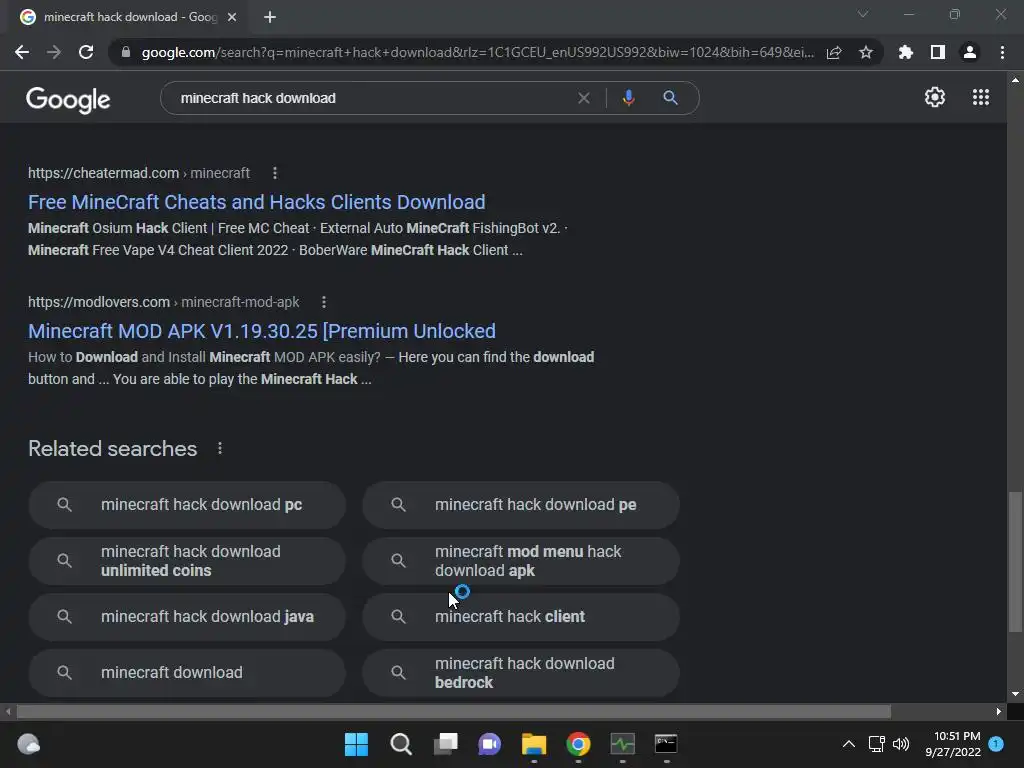Clear the search box text
Screen dimensions: 1024x768
pyautogui.click(x=584, y=98)
